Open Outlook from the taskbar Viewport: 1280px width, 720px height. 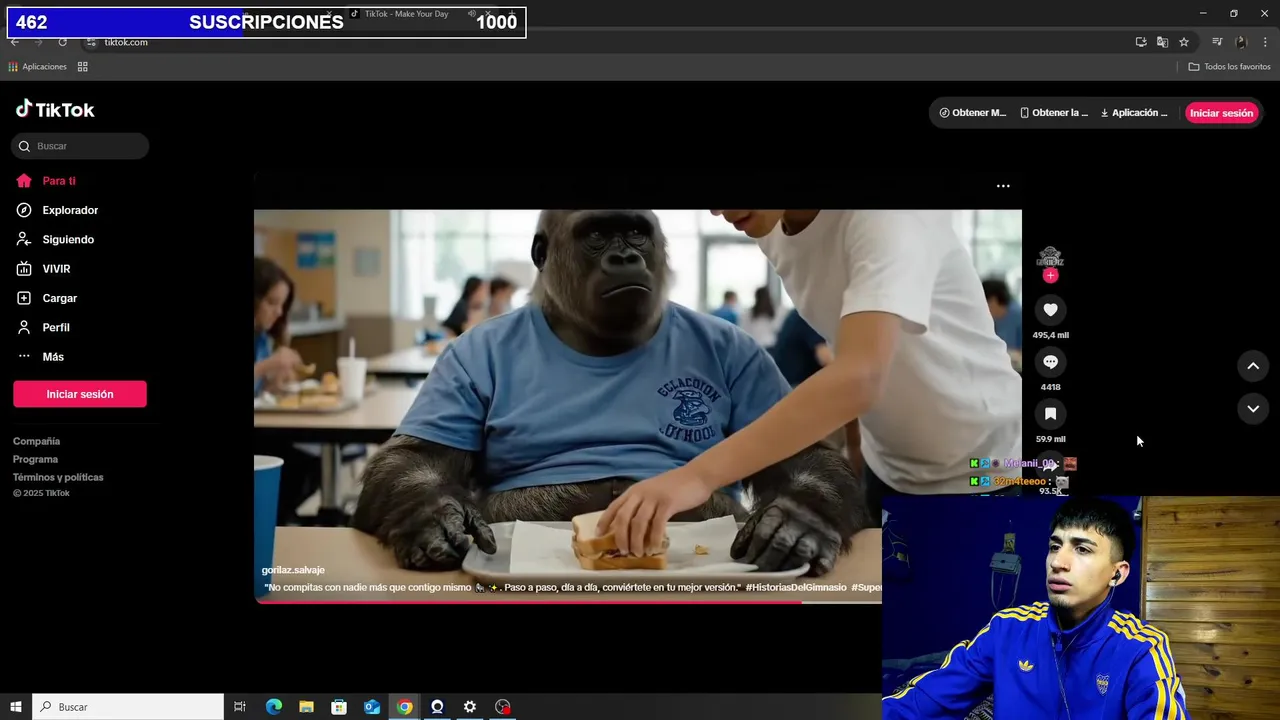[372, 707]
